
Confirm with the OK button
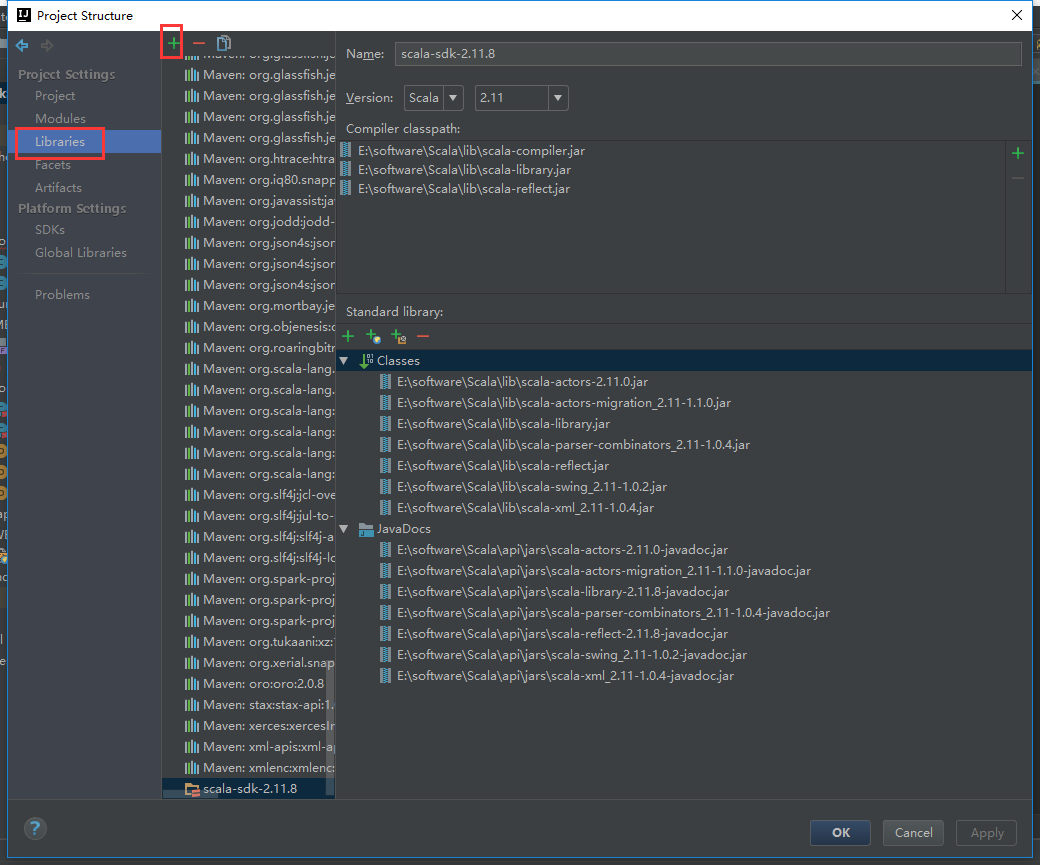coord(840,832)
